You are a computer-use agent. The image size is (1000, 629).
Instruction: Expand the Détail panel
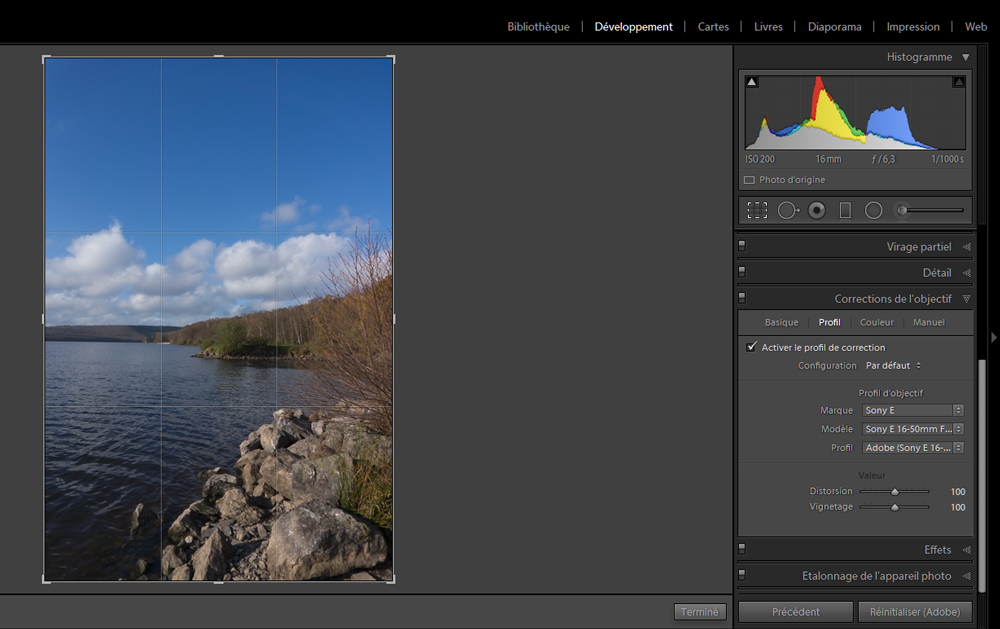(967, 273)
